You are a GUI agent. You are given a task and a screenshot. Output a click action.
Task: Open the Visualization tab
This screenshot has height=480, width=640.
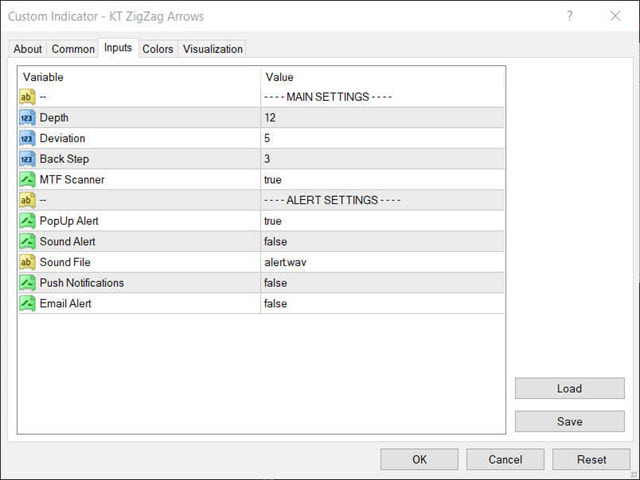212,49
